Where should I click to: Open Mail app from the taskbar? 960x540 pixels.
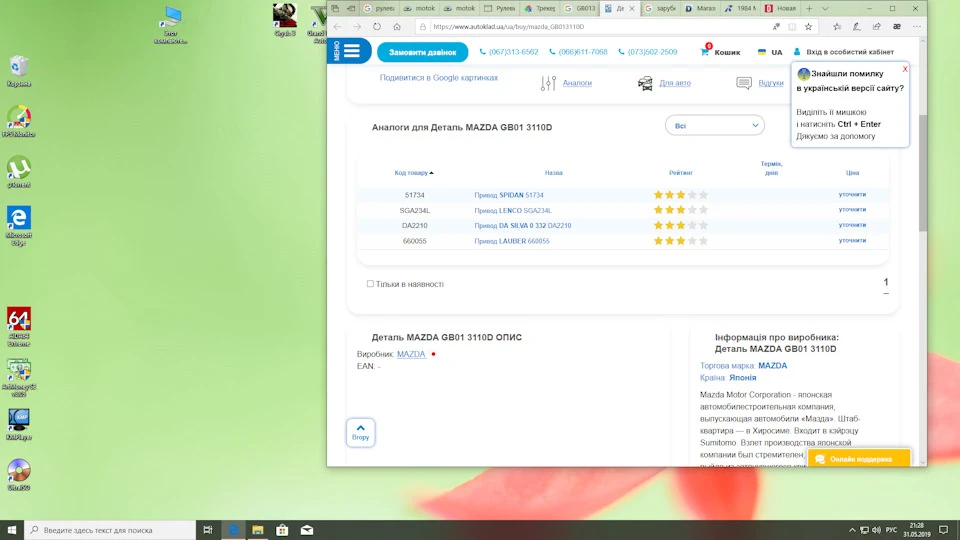[x=307, y=530]
